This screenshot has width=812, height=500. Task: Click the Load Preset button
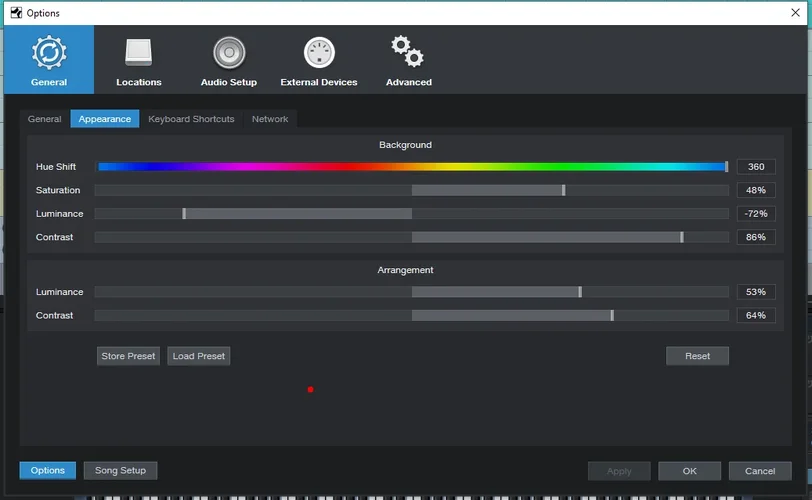click(x=198, y=356)
